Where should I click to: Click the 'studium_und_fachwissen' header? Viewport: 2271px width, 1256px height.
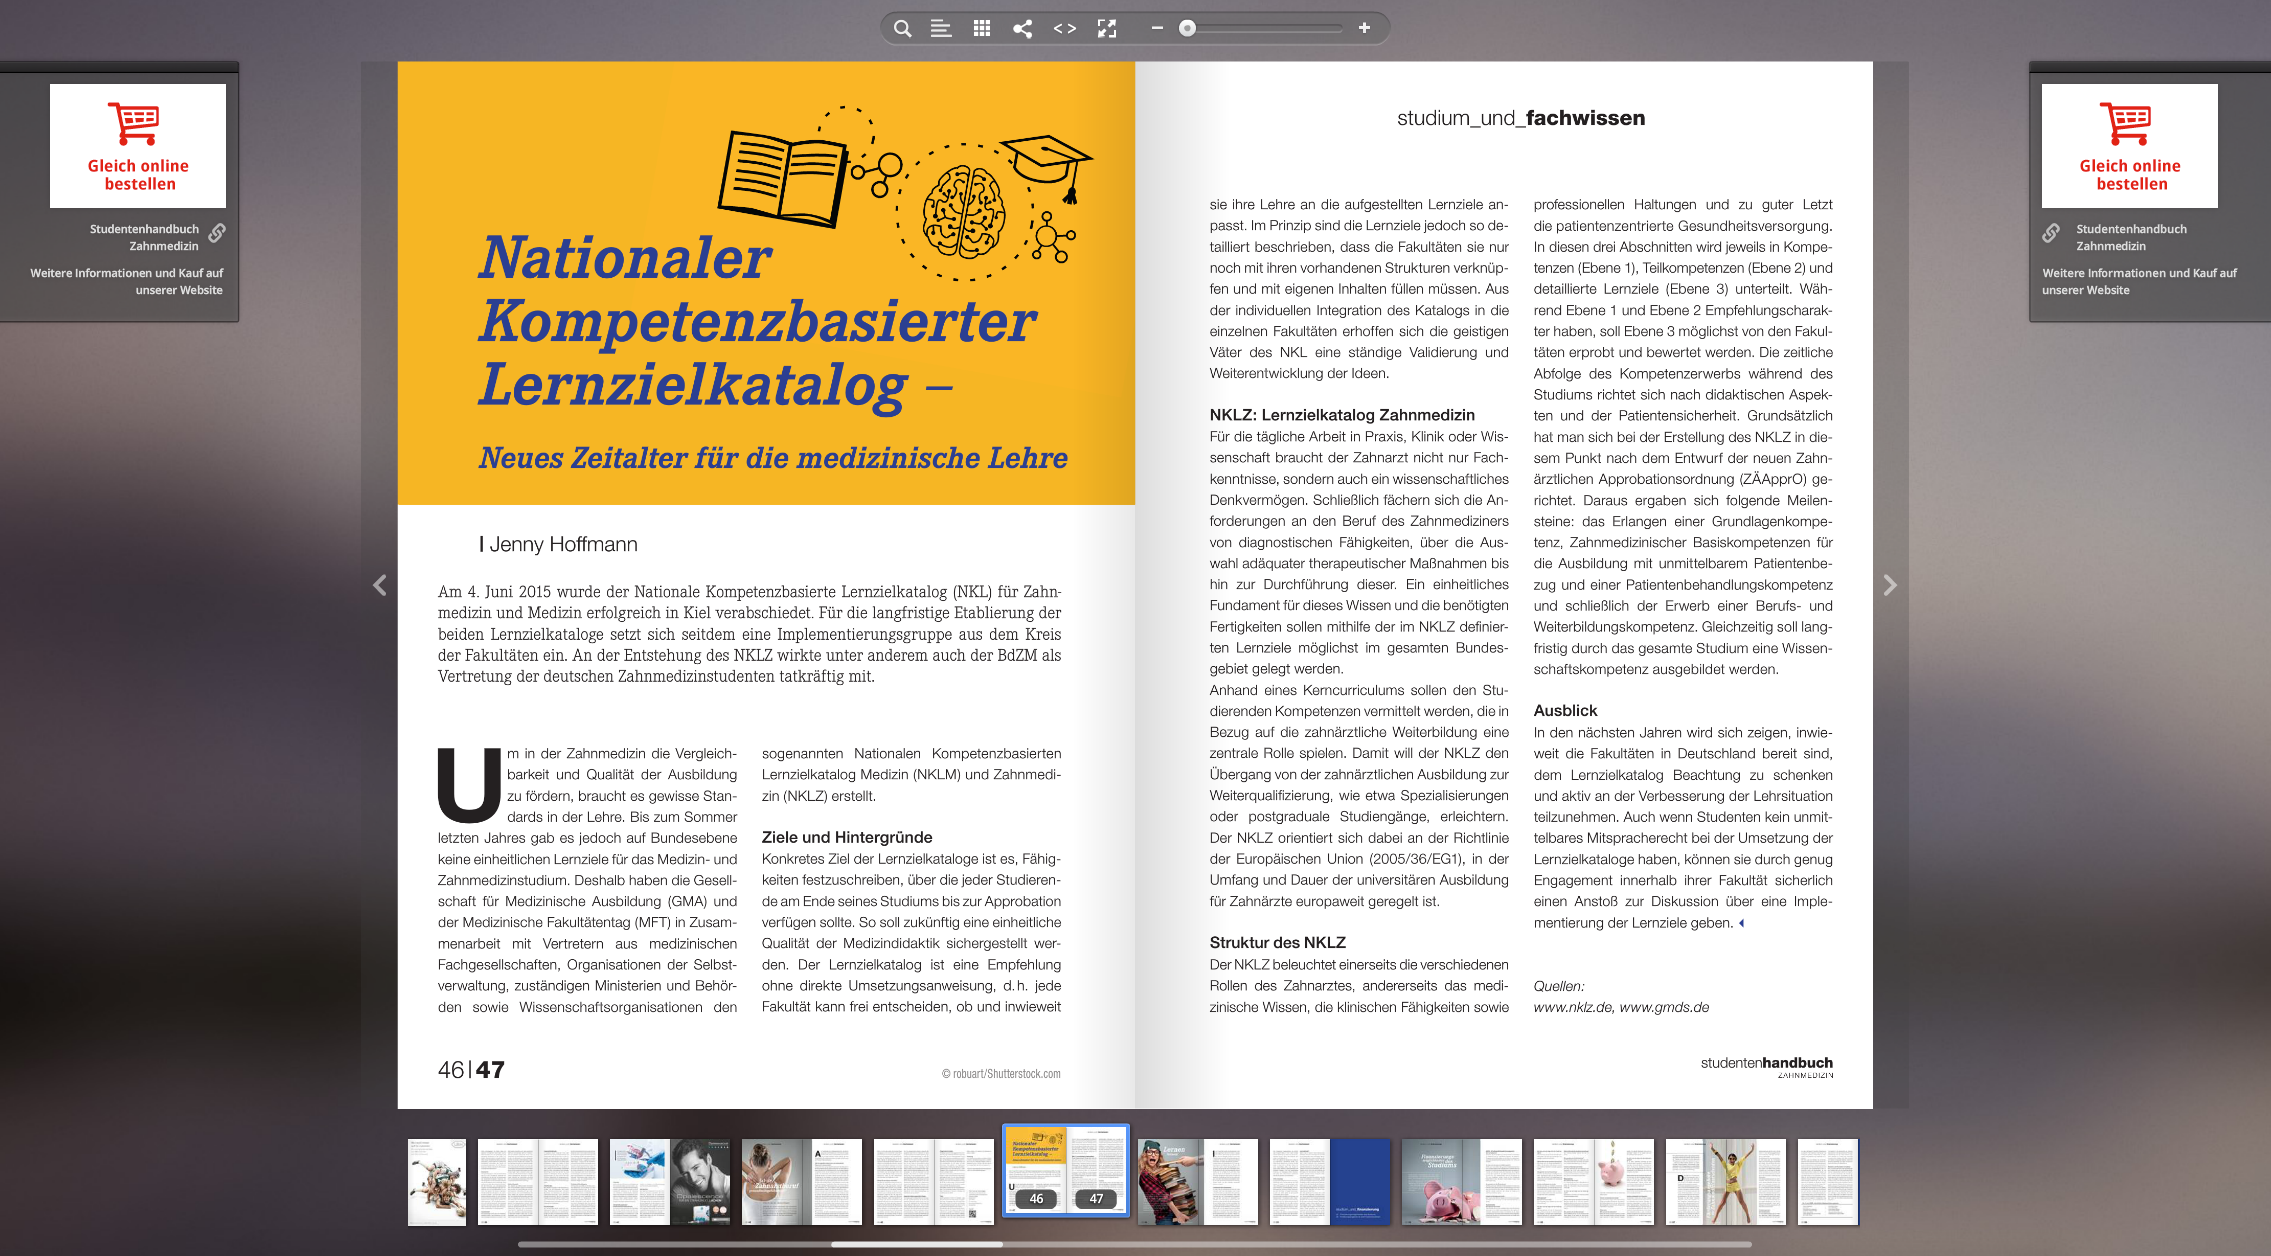pyautogui.click(x=1520, y=118)
